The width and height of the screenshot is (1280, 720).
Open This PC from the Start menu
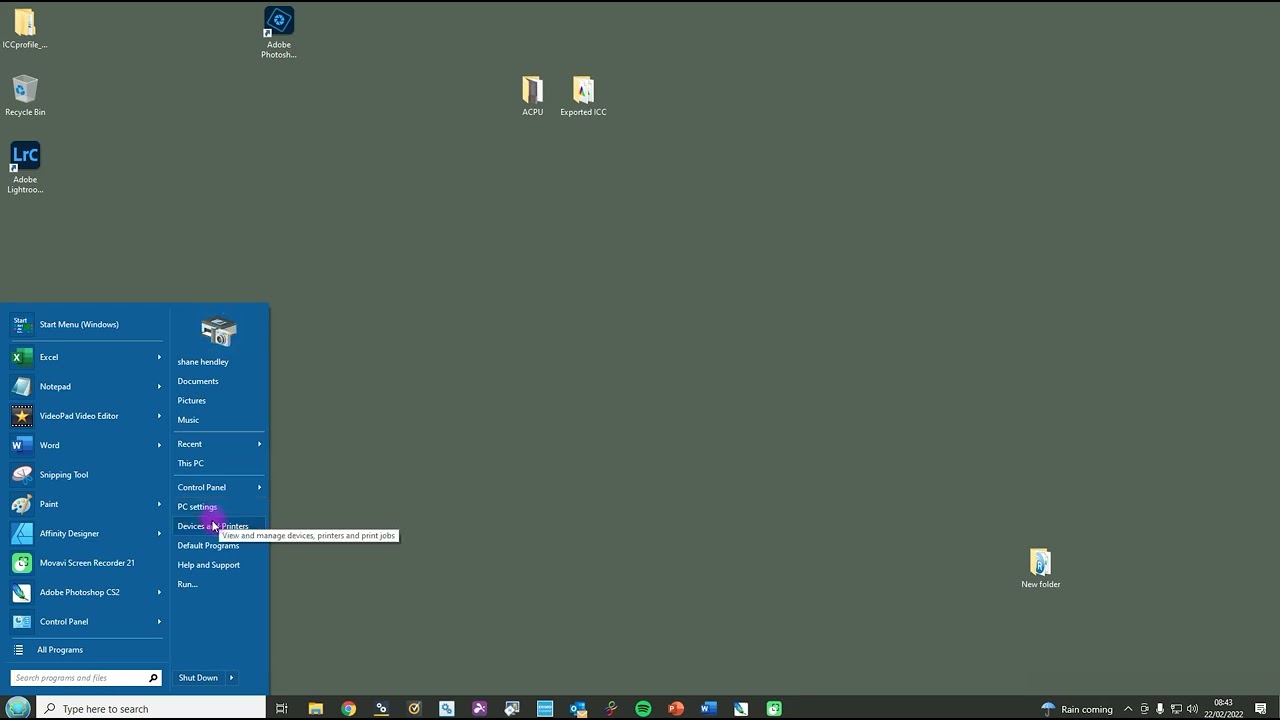(190, 463)
